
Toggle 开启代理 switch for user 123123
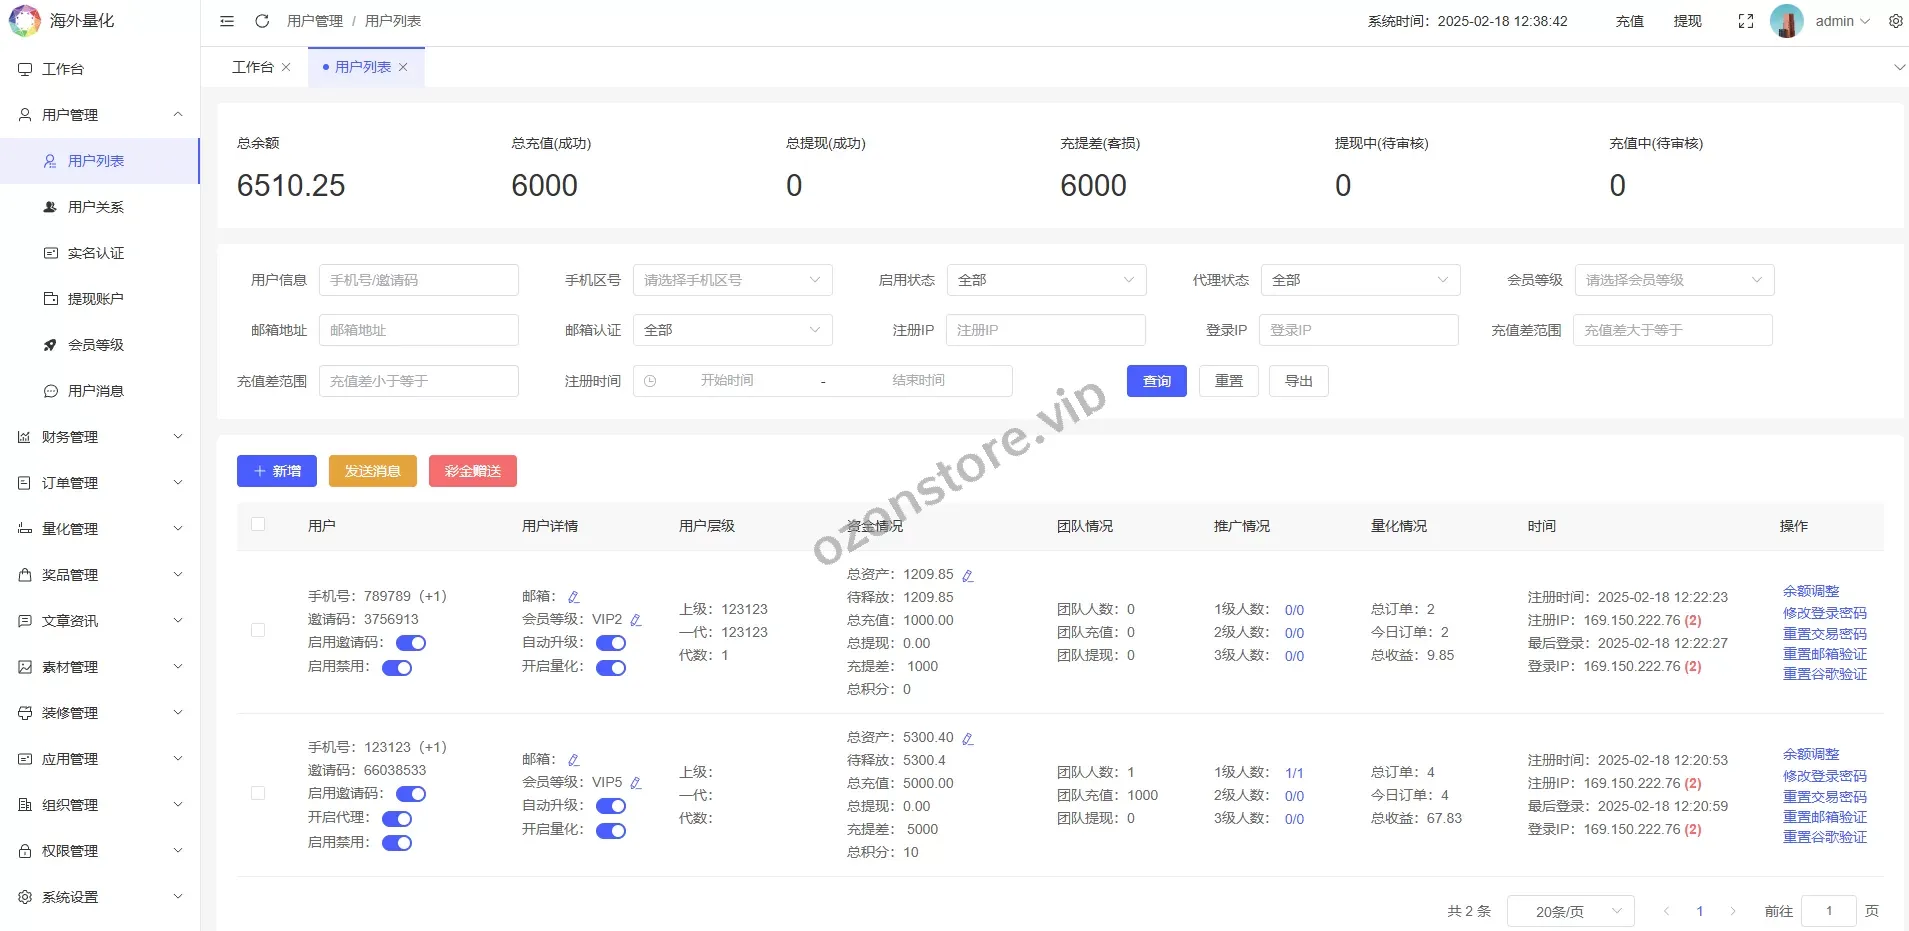(x=397, y=818)
